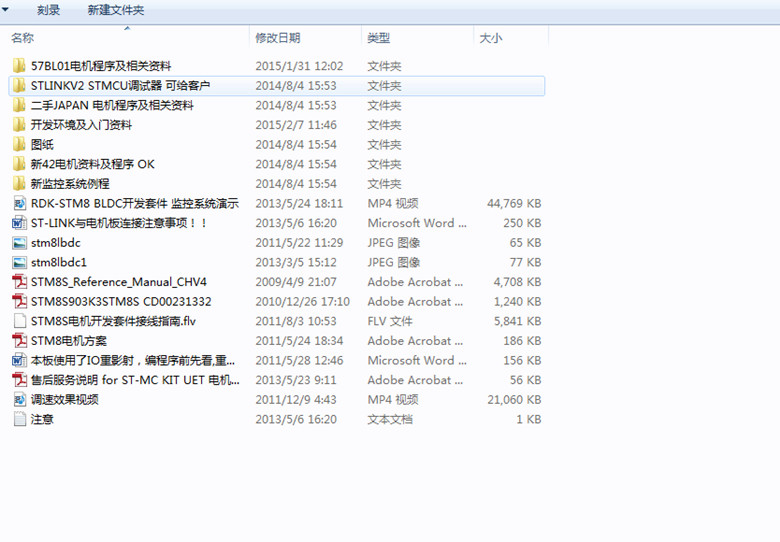Select the STM8S电机开发套件接线指南.flv file icon

click(19, 321)
